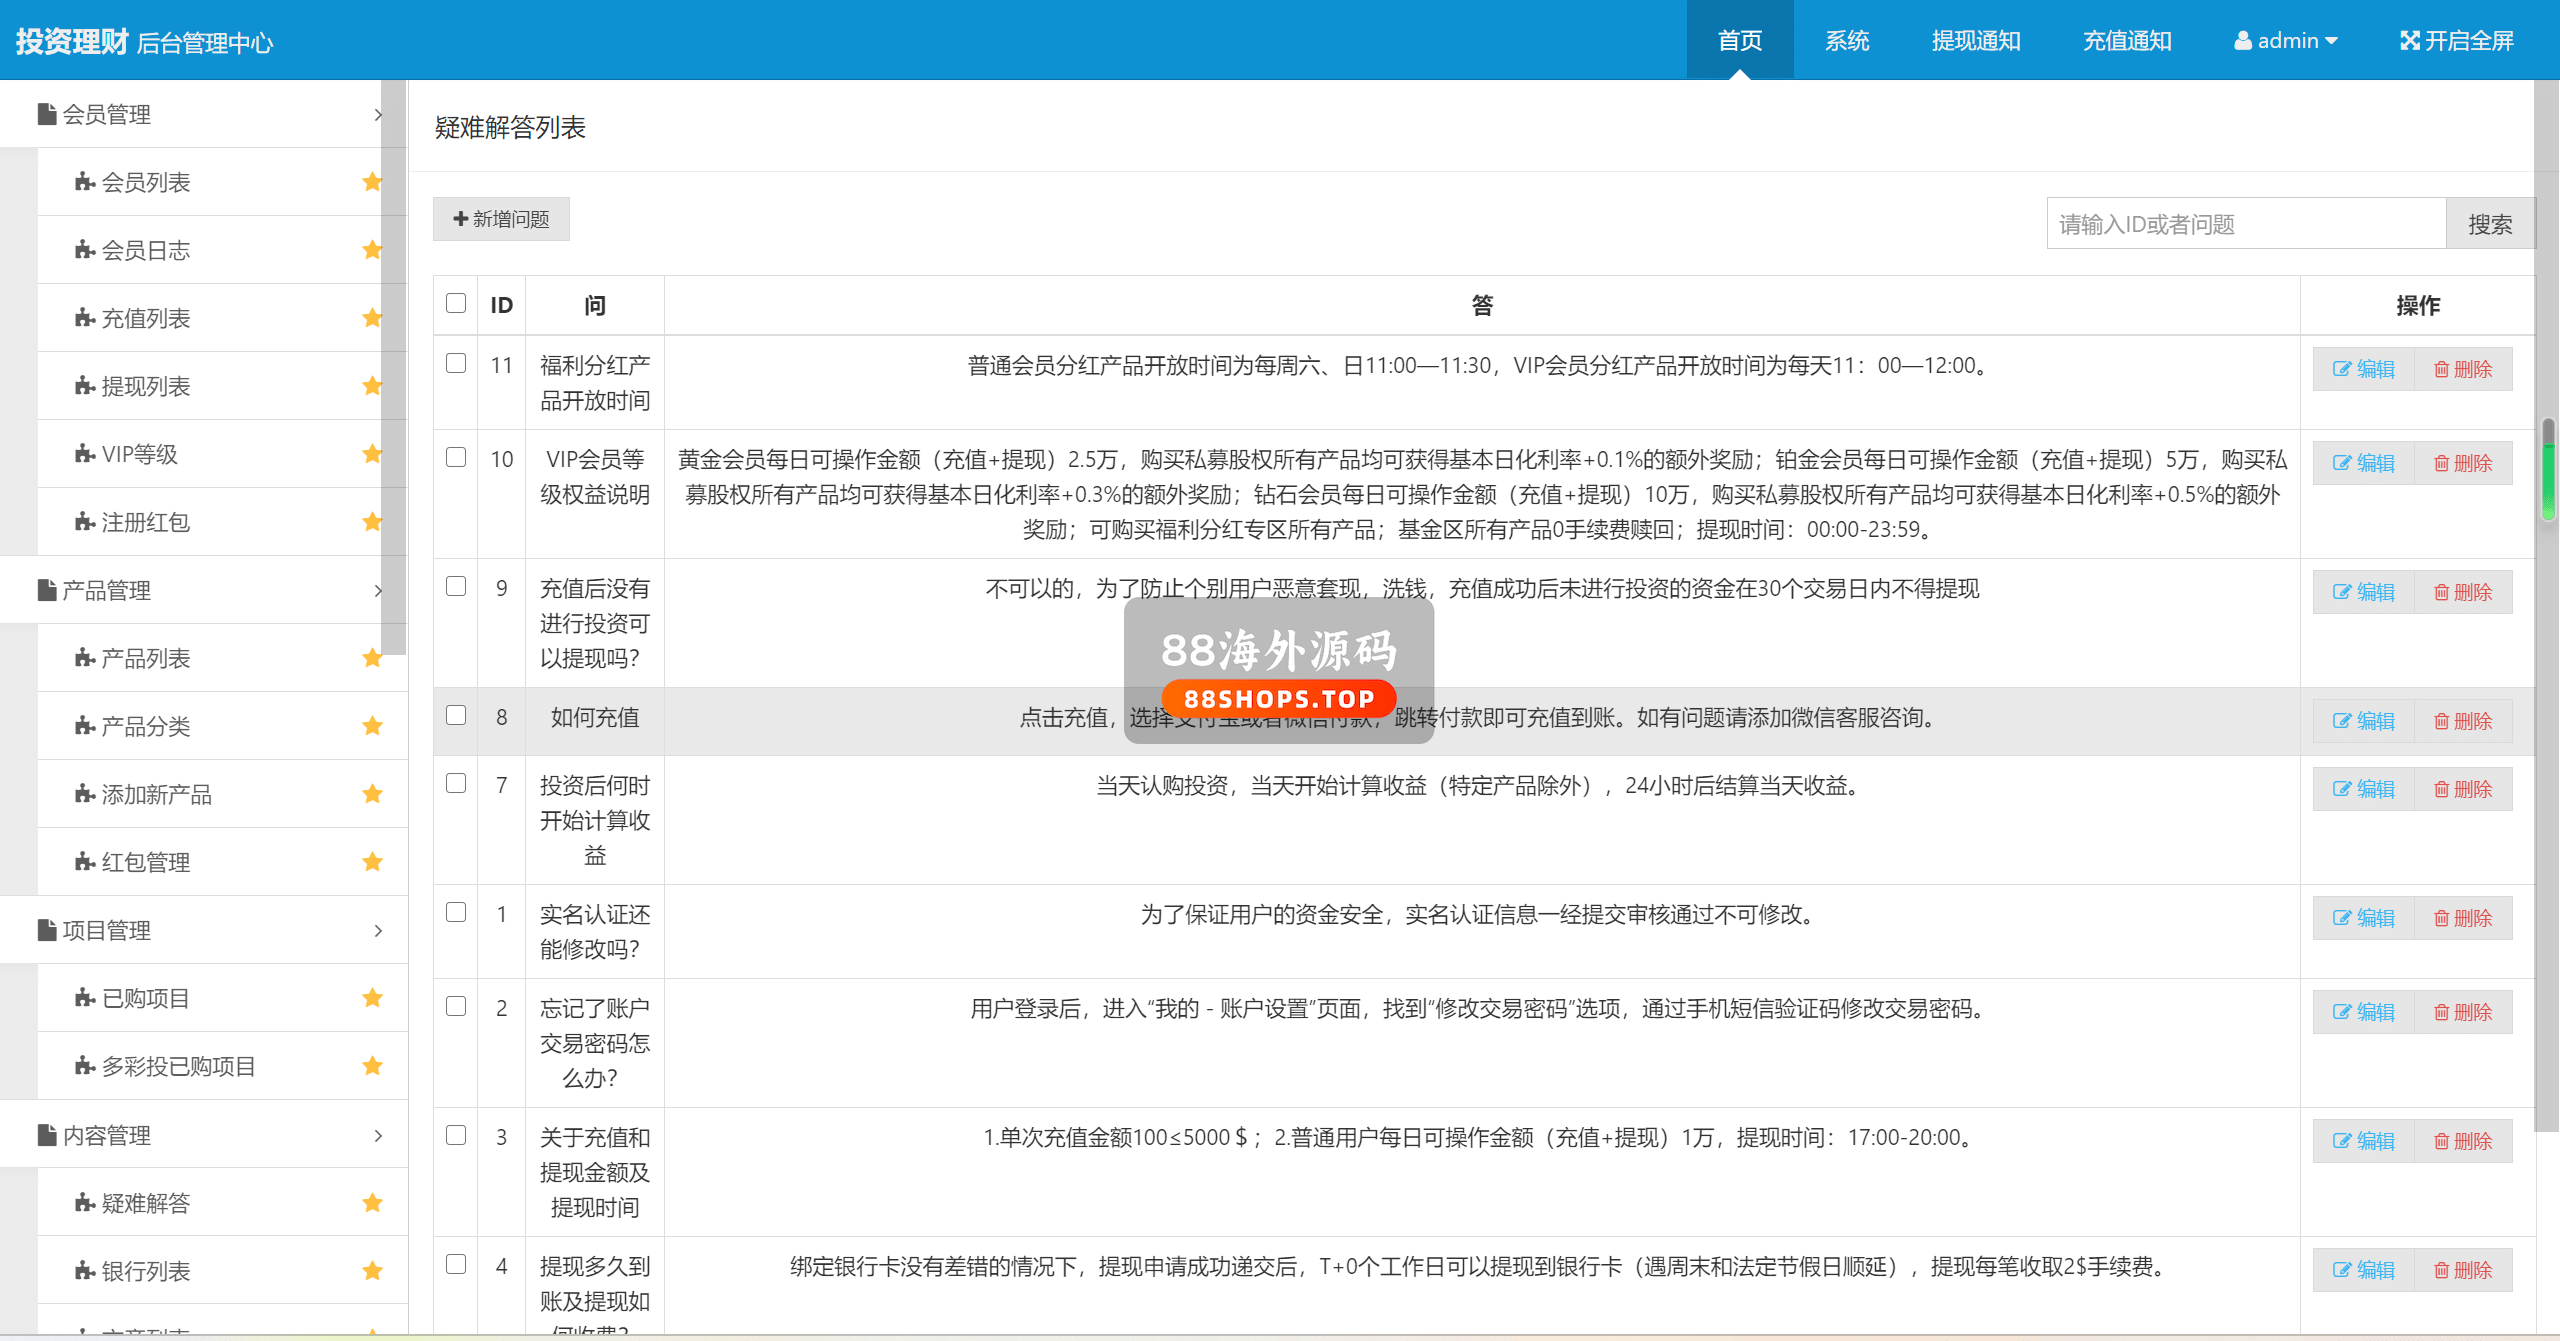Image resolution: width=2560 pixels, height=1341 pixels.
Task: Toggle the select-all checkbox in table header
Action: pos(456,303)
